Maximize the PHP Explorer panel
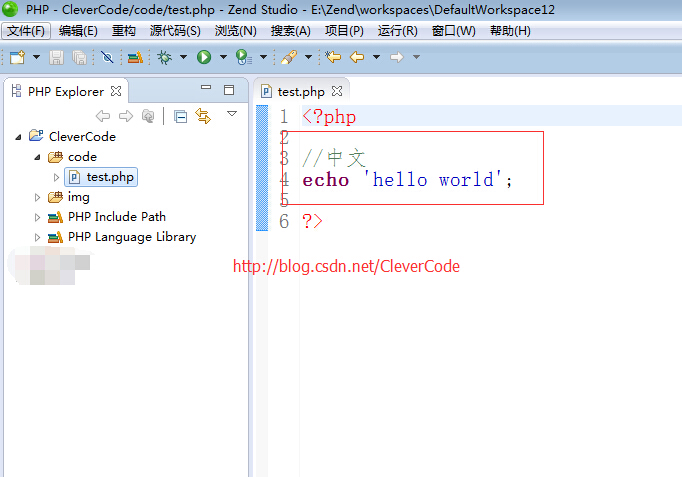Screen dimensions: 682x477 229,90
